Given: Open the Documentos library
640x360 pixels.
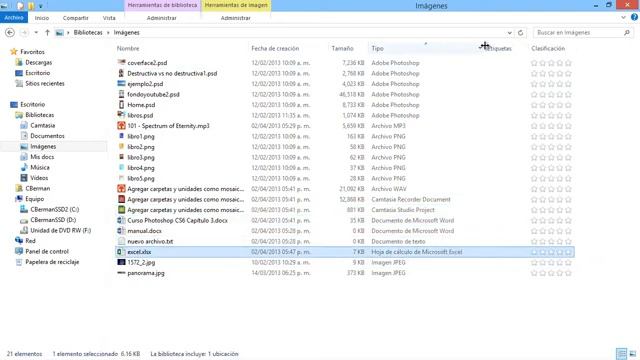Looking at the screenshot, I should tap(47, 136).
